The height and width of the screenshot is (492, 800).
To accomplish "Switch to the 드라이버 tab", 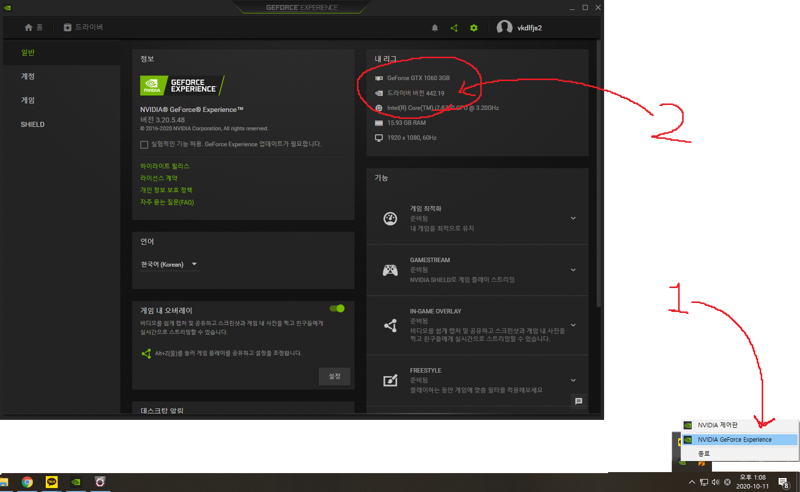I will click(83, 27).
